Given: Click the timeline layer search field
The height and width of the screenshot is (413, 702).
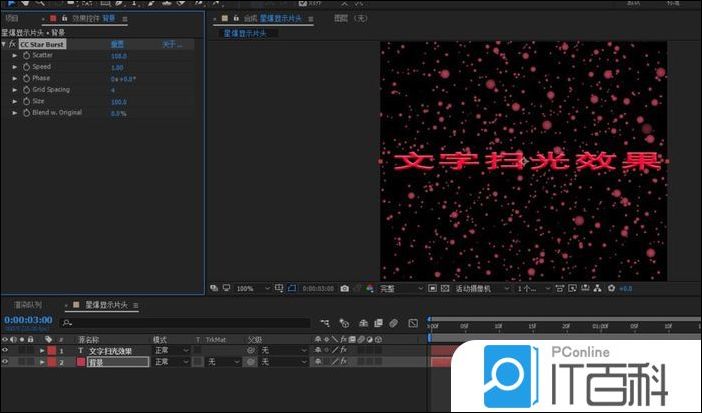Looking at the screenshot, I should pos(150,323).
